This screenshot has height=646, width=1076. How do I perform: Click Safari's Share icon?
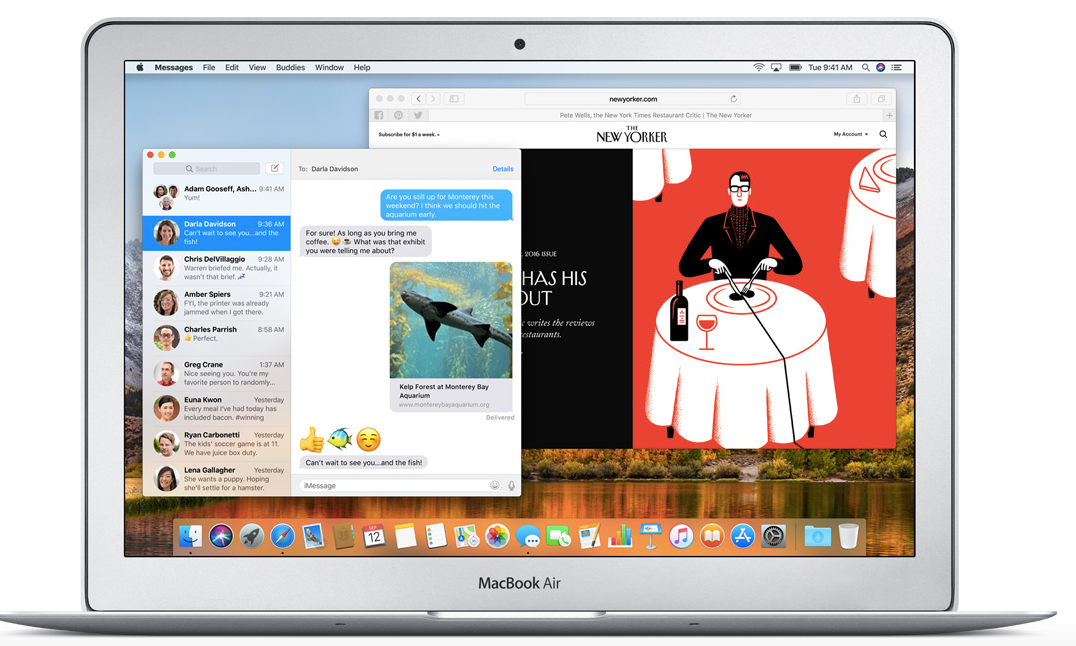click(x=856, y=99)
